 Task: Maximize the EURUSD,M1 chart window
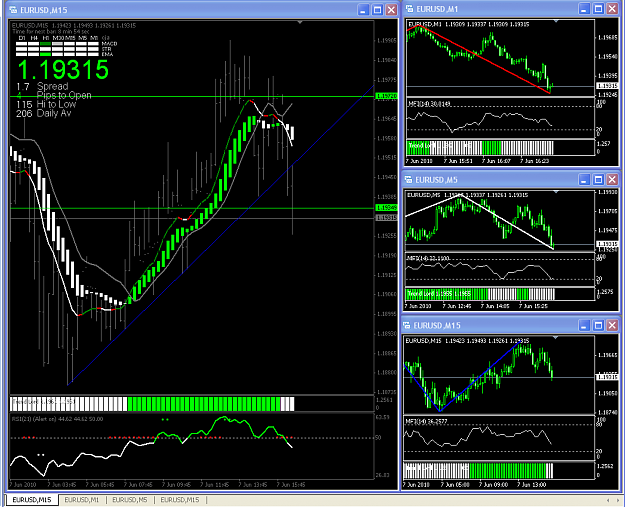click(x=598, y=9)
